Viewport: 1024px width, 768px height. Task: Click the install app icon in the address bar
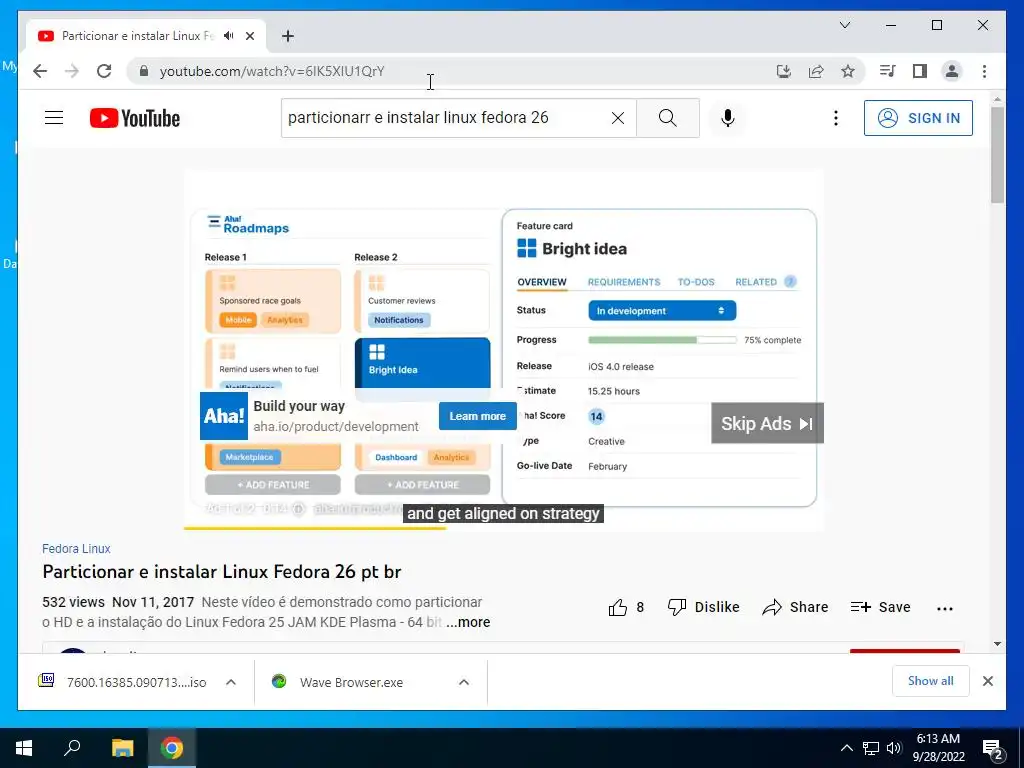[784, 71]
